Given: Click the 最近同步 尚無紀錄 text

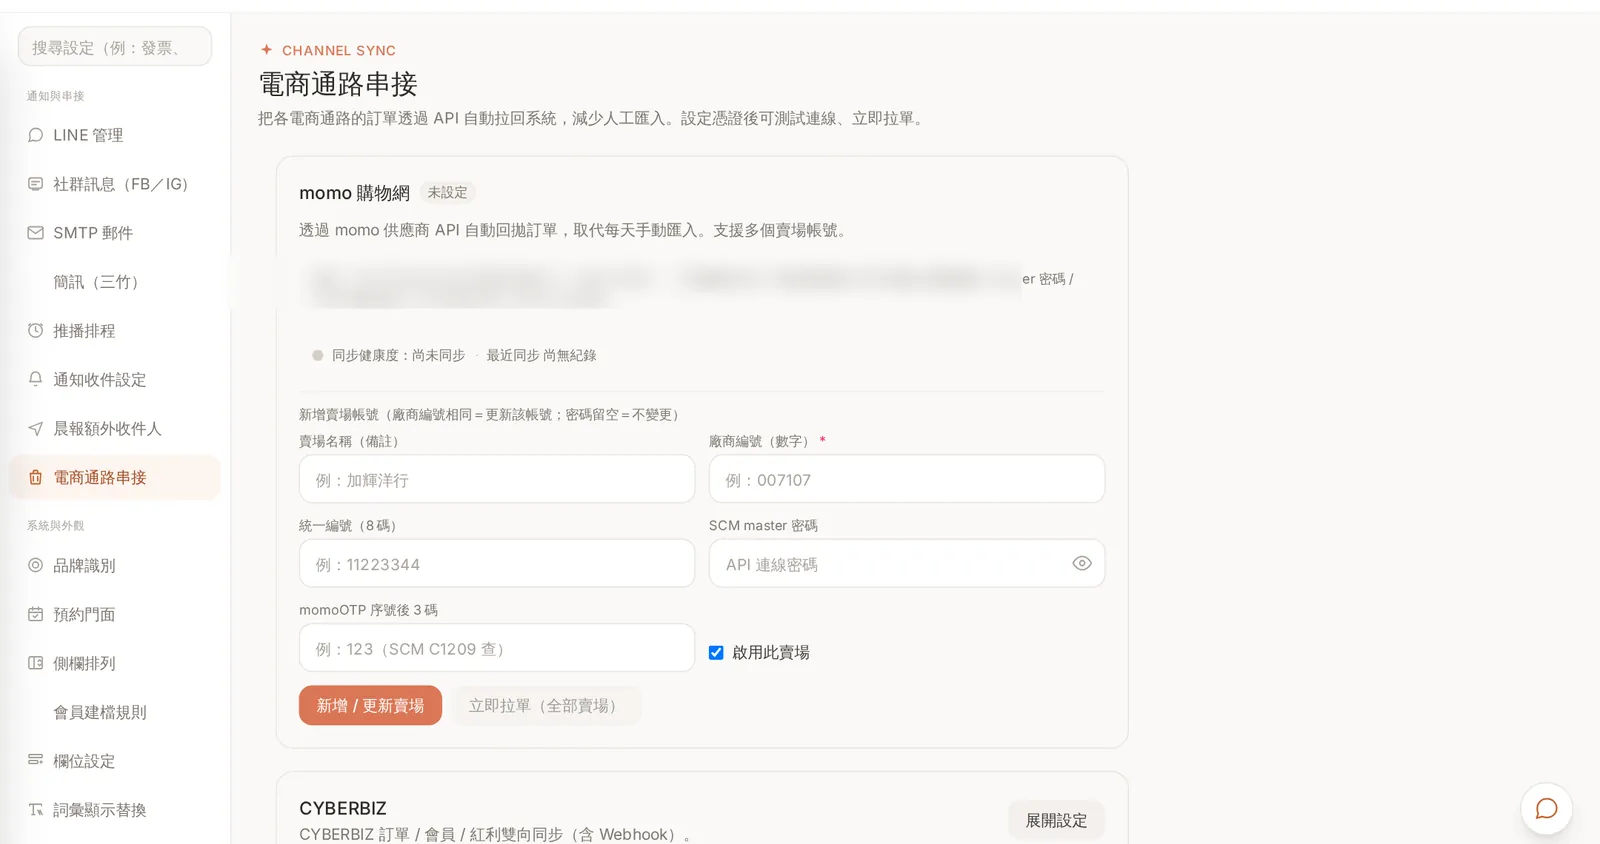Looking at the screenshot, I should [541, 355].
